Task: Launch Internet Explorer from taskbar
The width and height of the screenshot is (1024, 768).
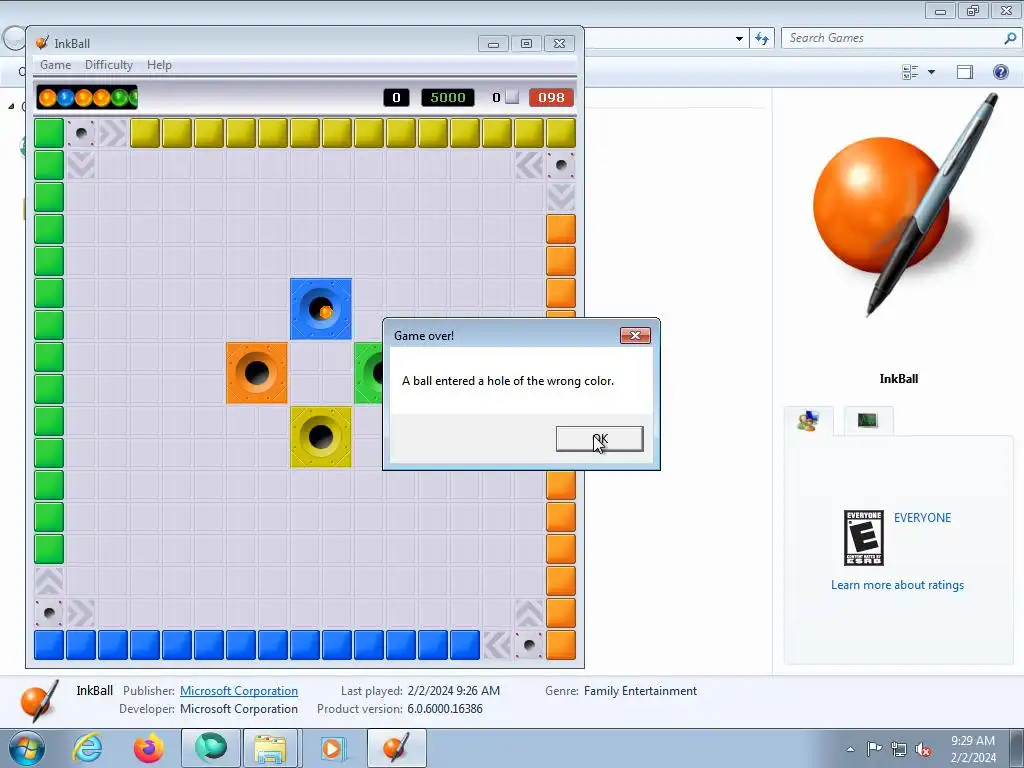Action: (88, 748)
